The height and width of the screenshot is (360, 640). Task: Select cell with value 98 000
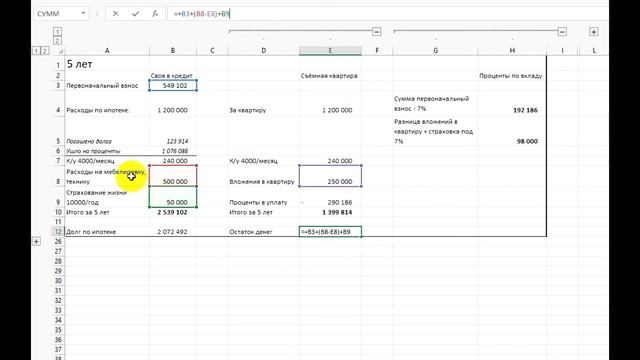click(x=512, y=131)
